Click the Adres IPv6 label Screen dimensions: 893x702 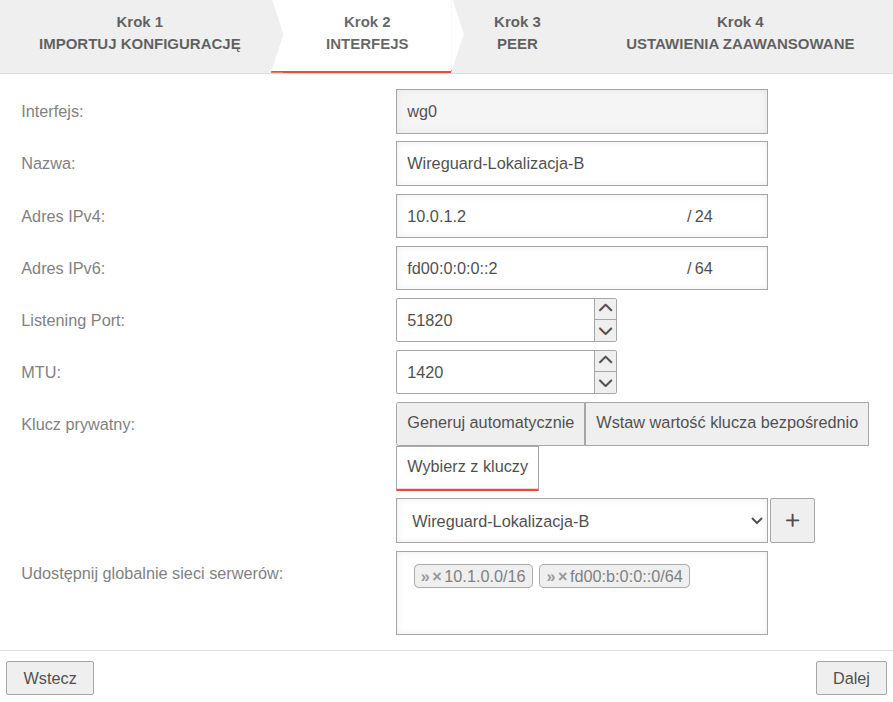coord(63,268)
